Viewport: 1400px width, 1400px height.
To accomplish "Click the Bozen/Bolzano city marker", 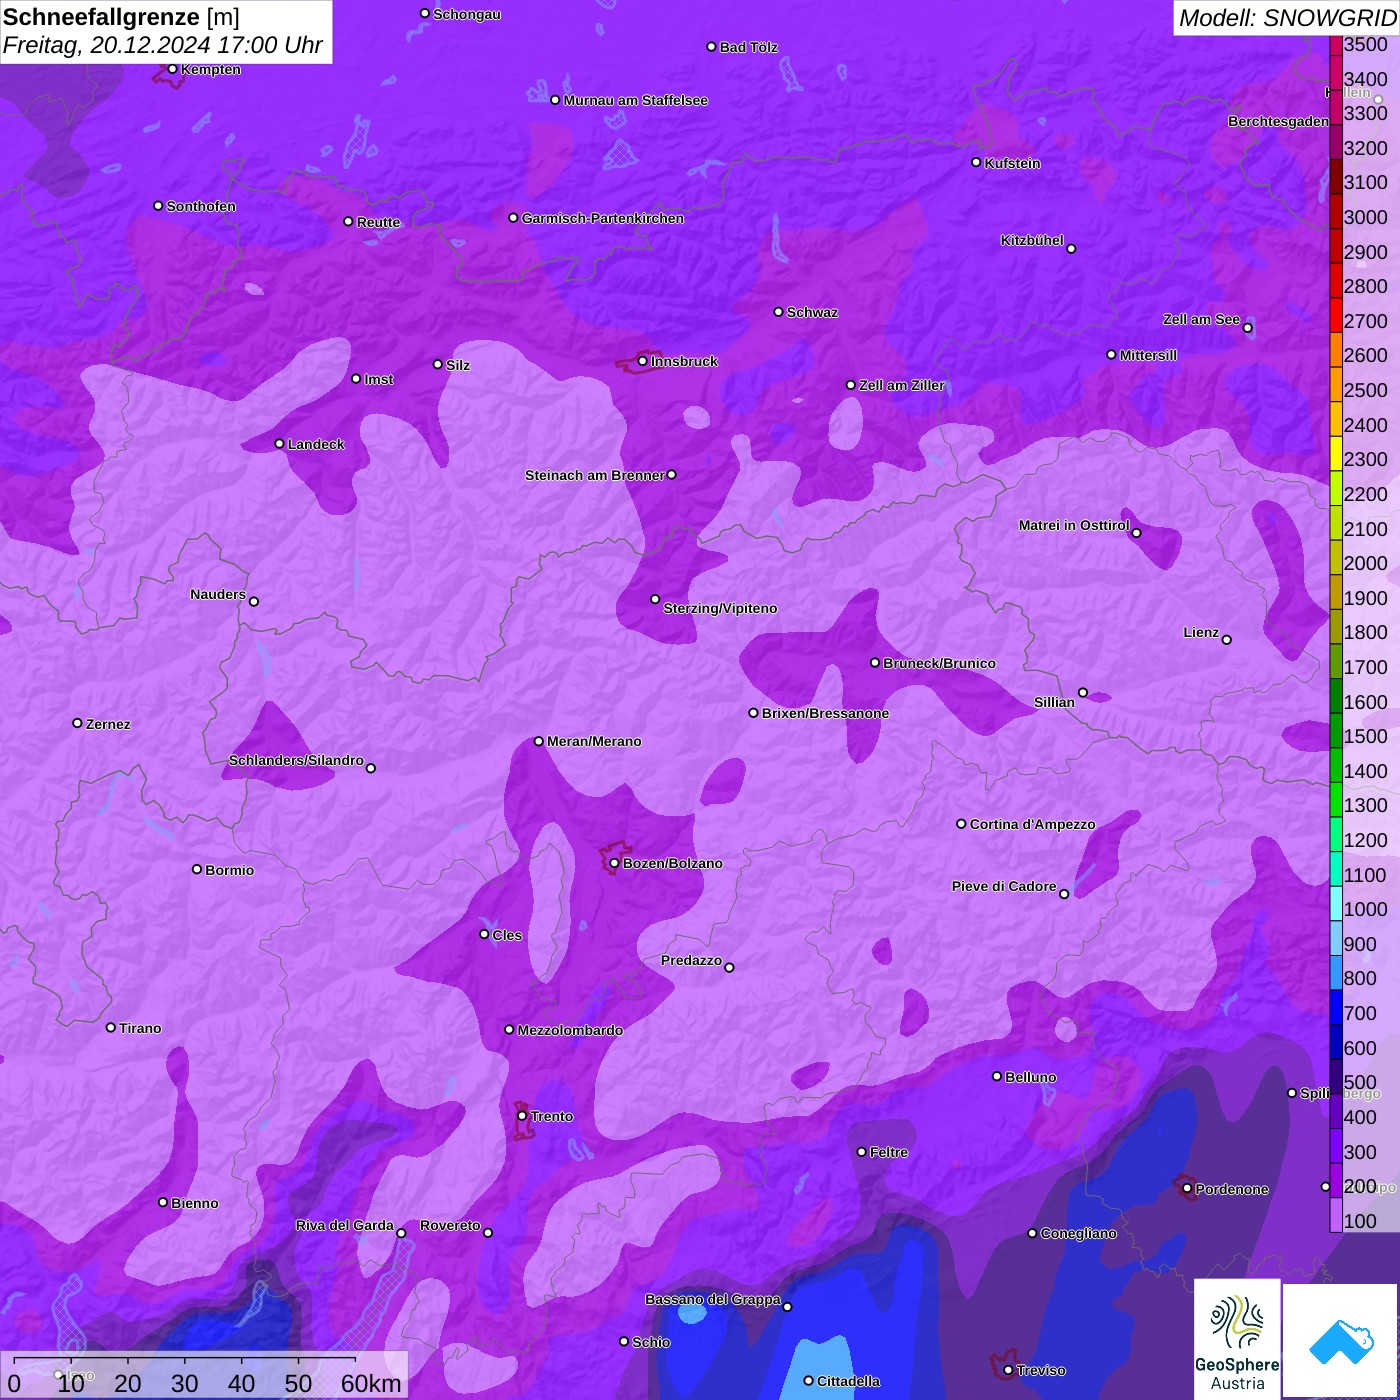I will [615, 863].
